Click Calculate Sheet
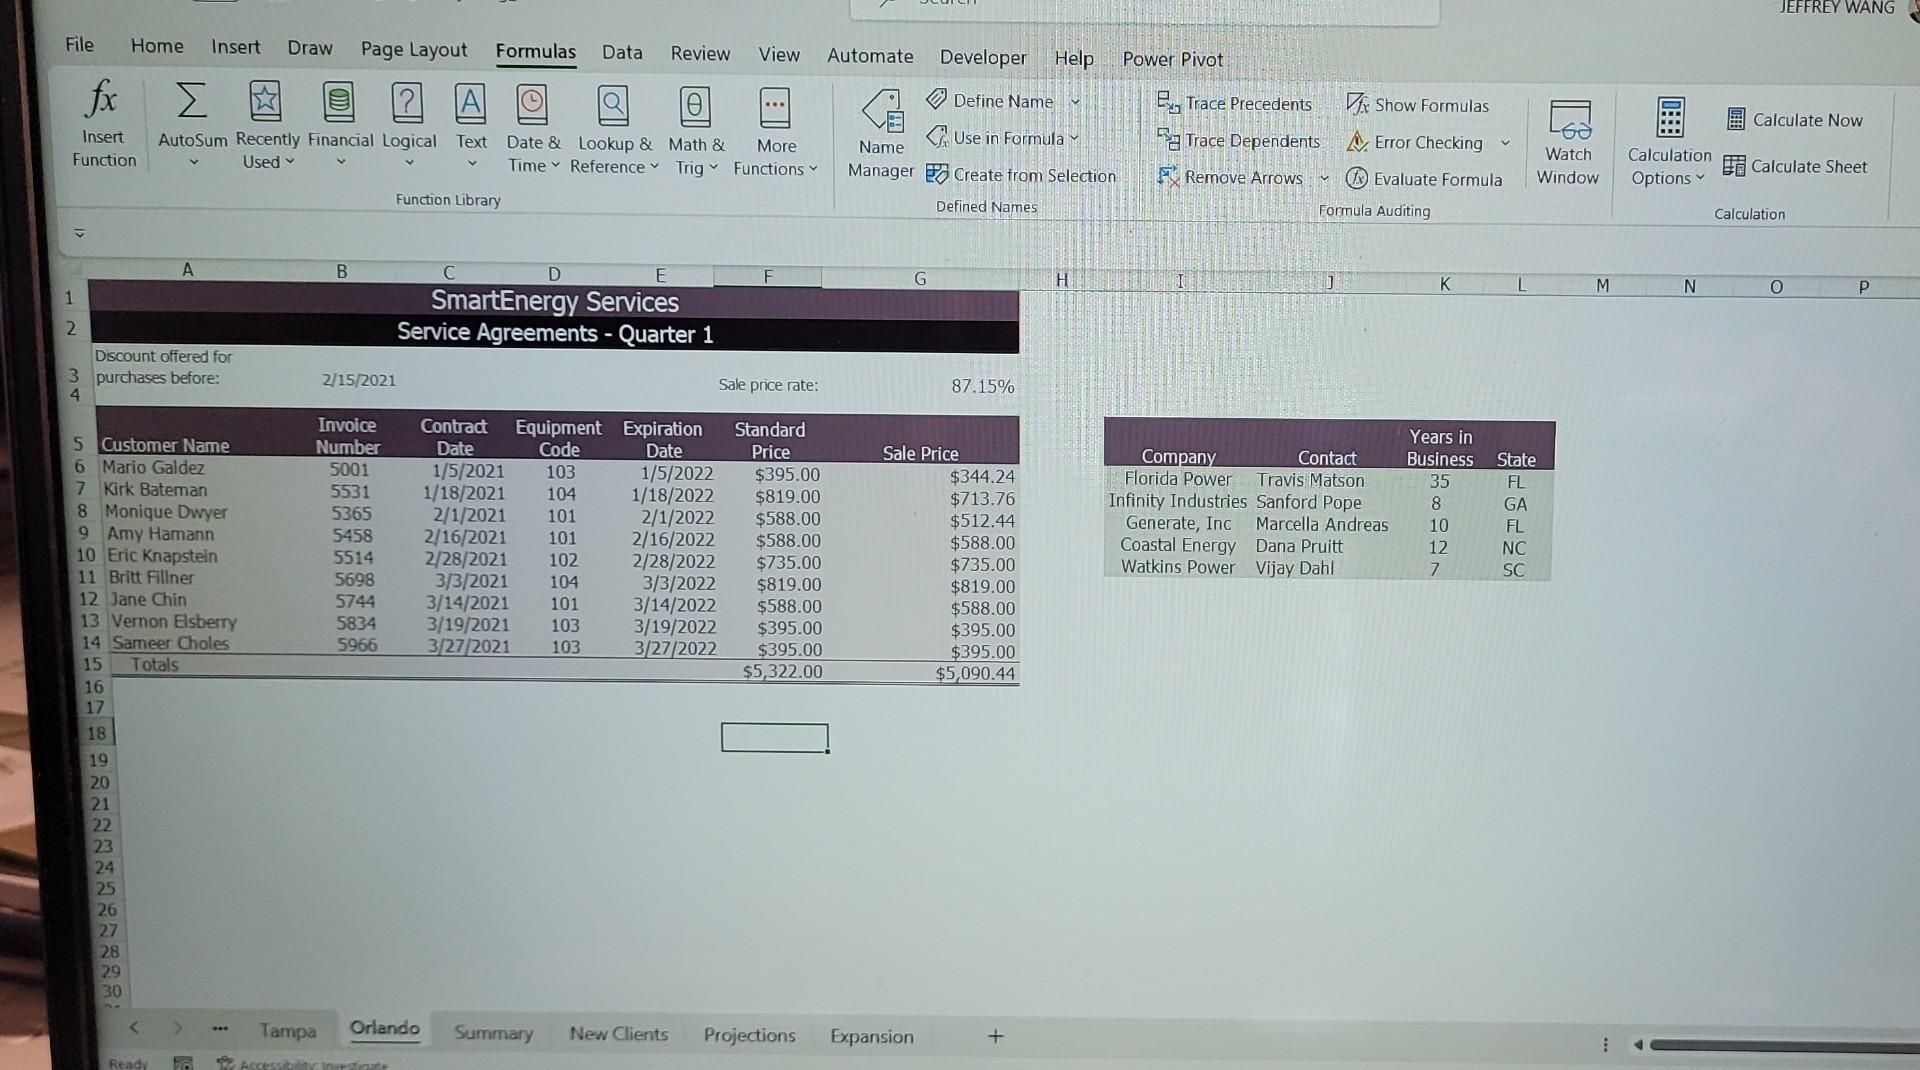The height and width of the screenshot is (1070, 1920). point(1796,166)
